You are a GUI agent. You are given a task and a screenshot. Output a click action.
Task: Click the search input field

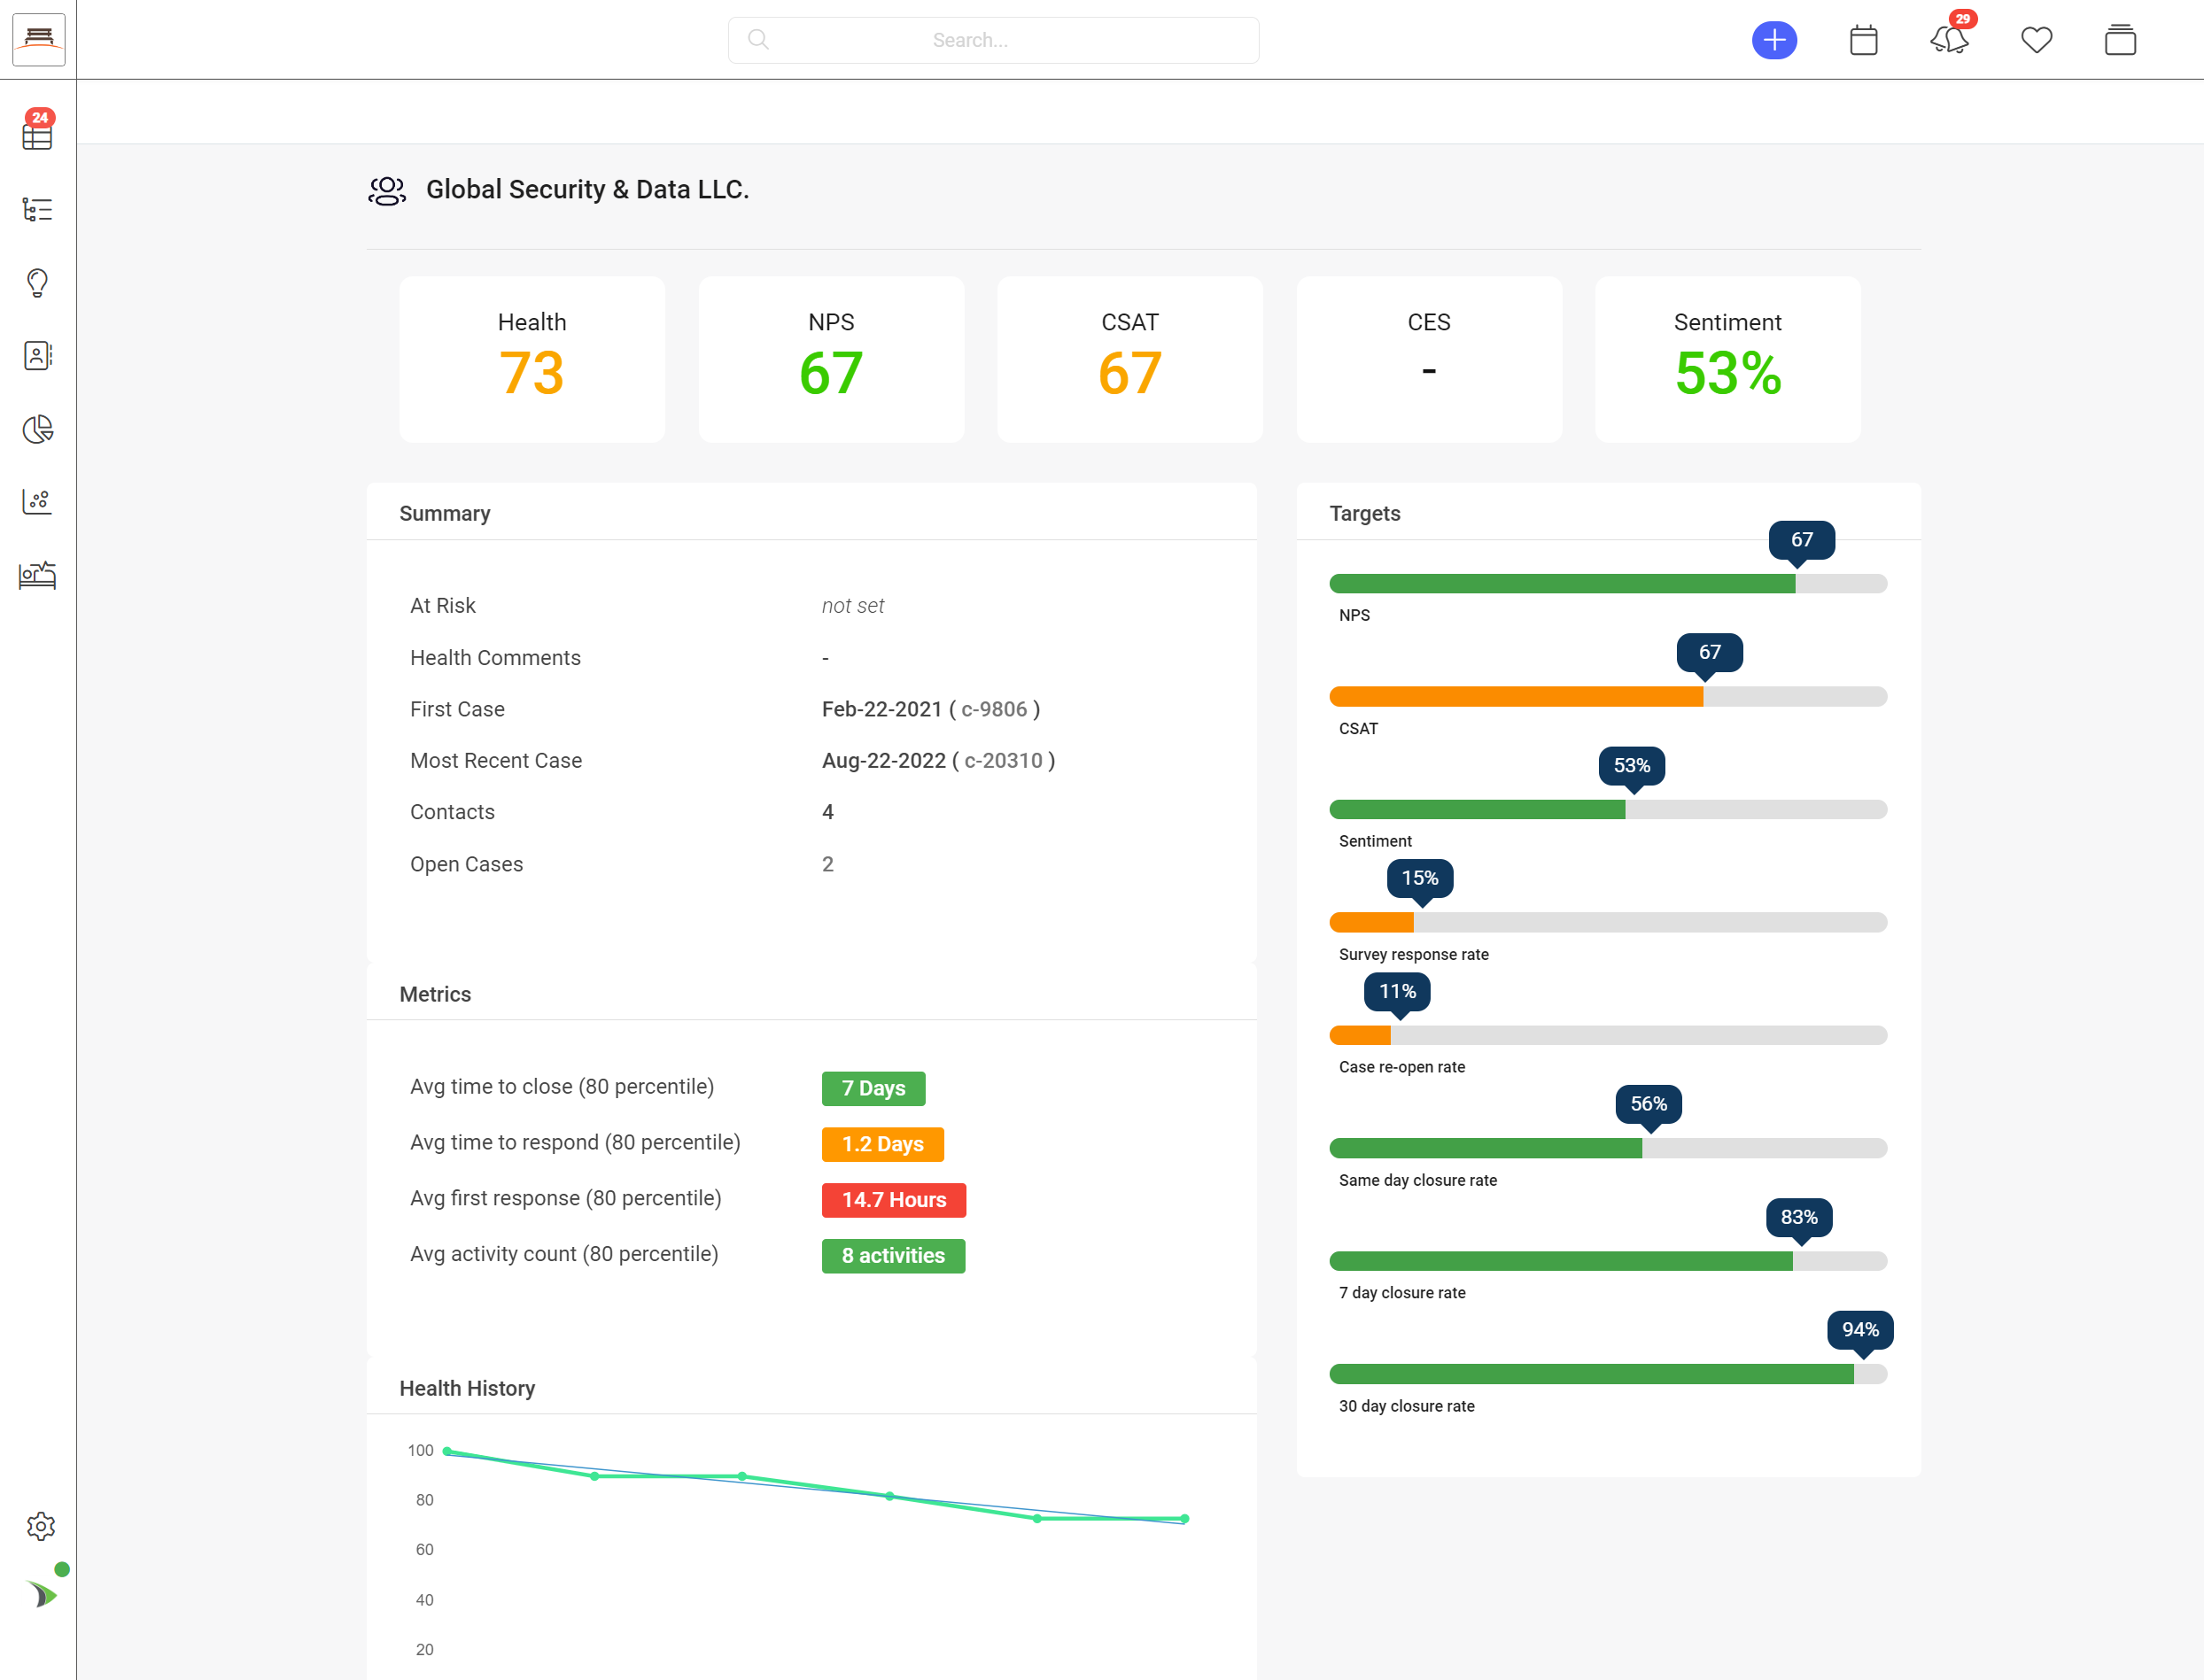(x=992, y=40)
